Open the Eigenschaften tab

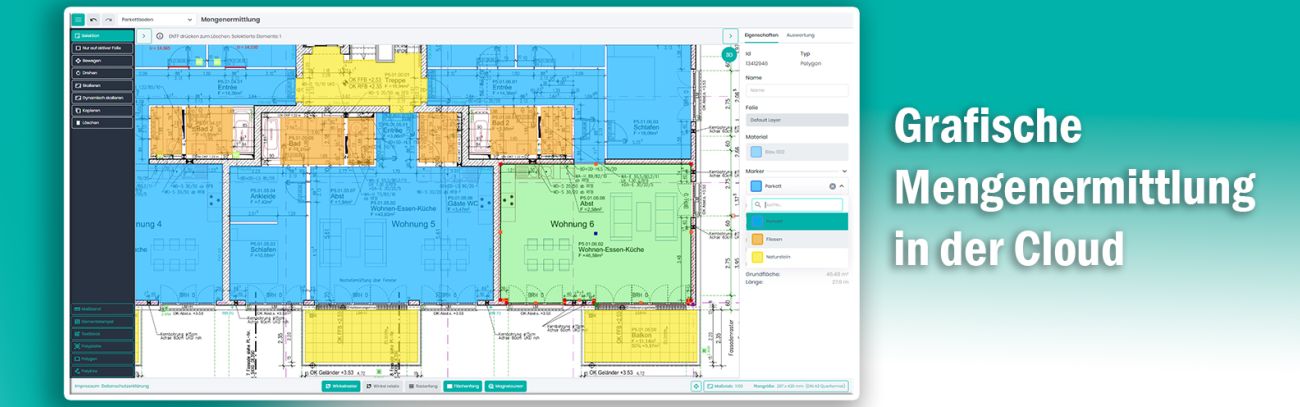point(761,35)
